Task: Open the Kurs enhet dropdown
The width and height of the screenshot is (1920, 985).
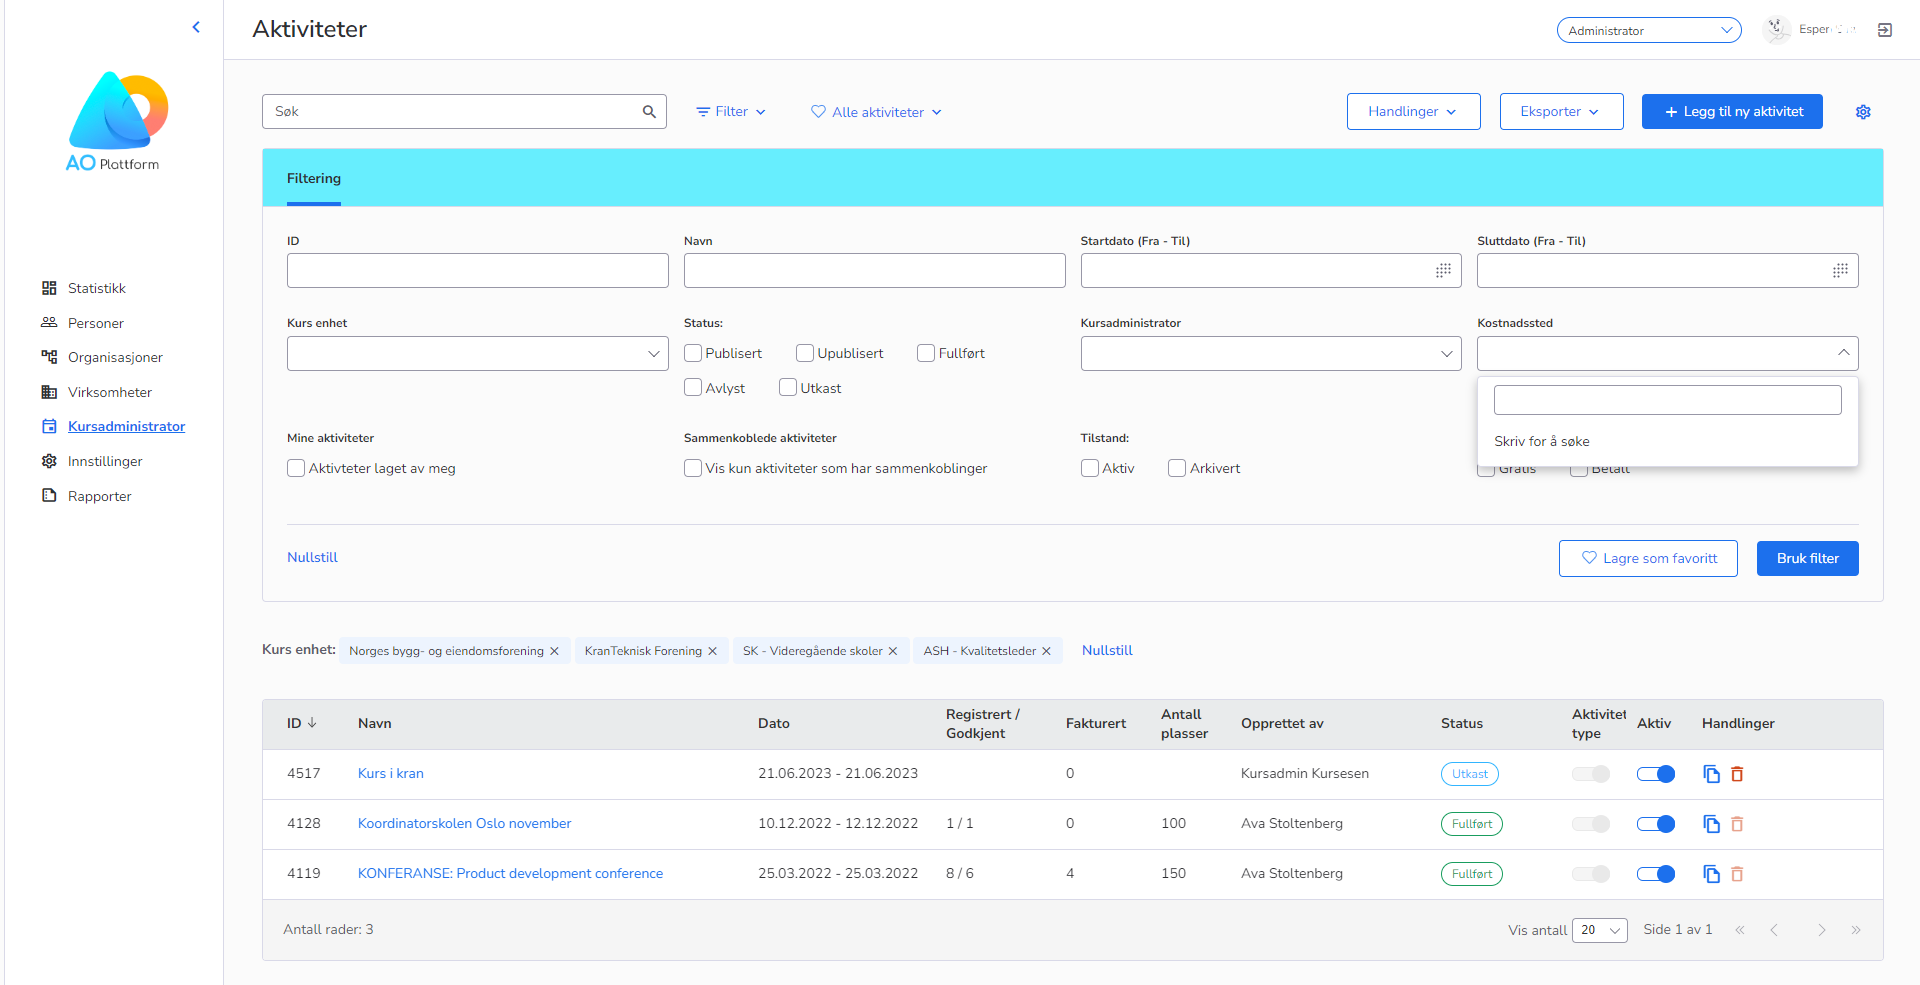Action: click(478, 353)
